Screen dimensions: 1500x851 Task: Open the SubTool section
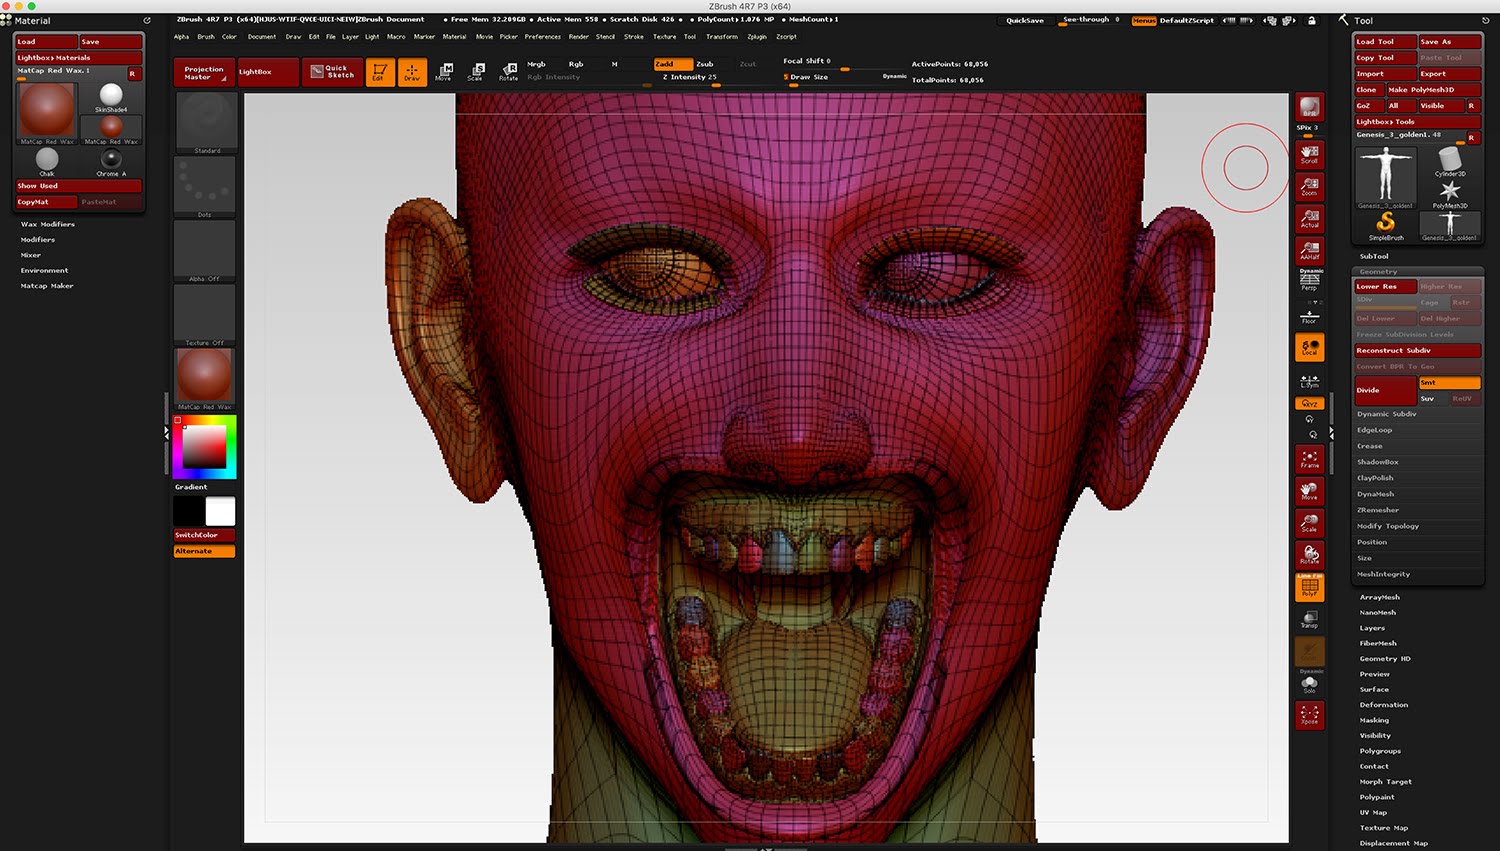[1374, 256]
